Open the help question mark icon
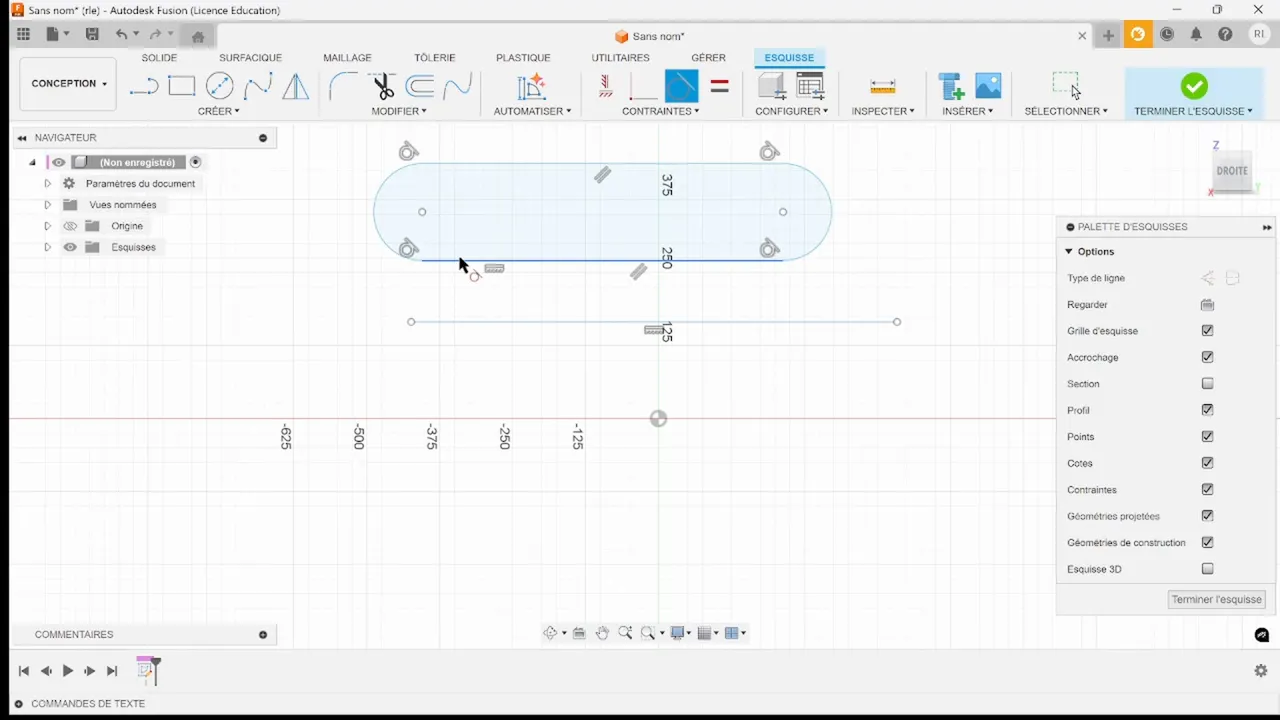This screenshot has width=1280, height=720. coord(1225,34)
